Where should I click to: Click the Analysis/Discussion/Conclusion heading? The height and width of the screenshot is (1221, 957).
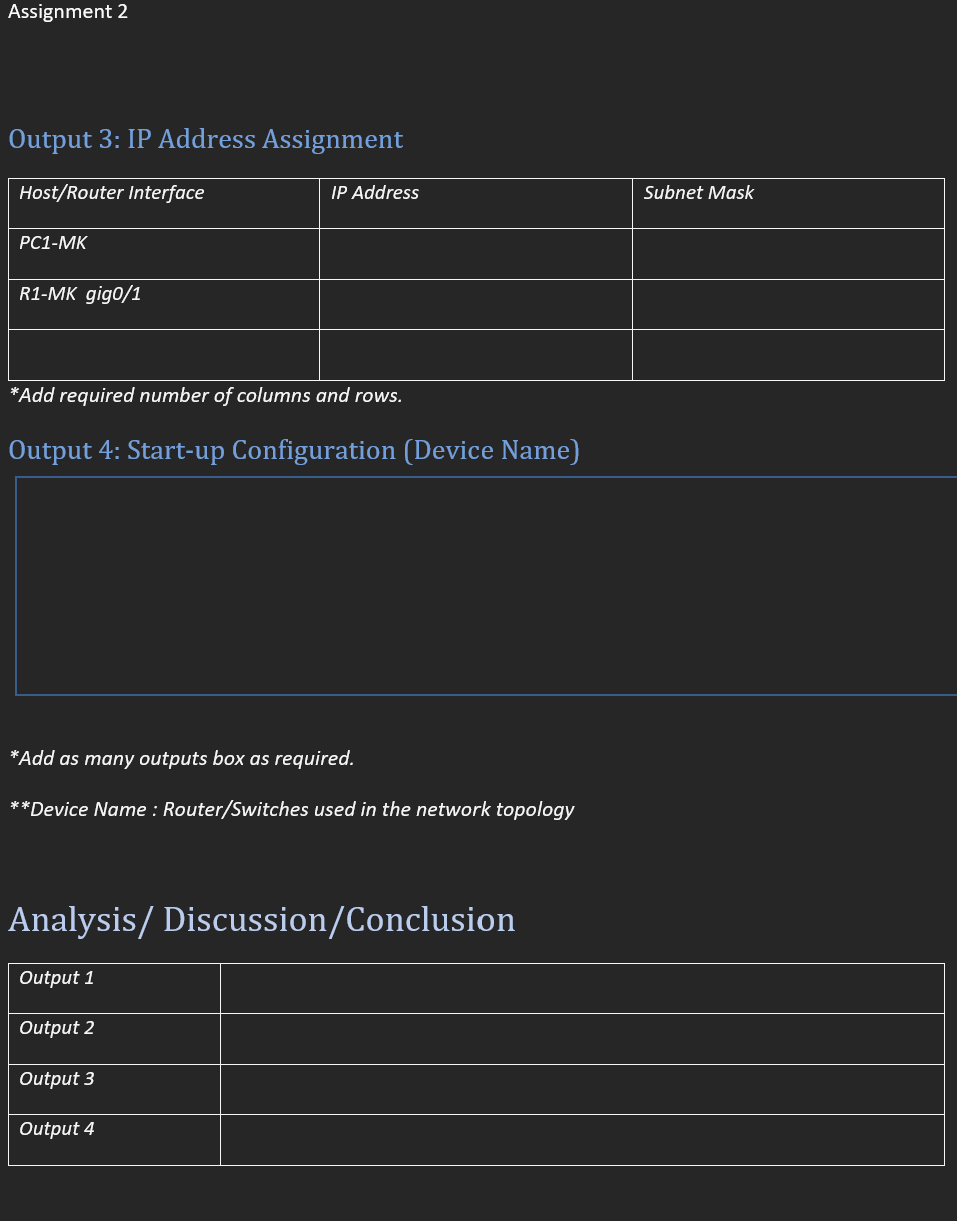coord(261,919)
